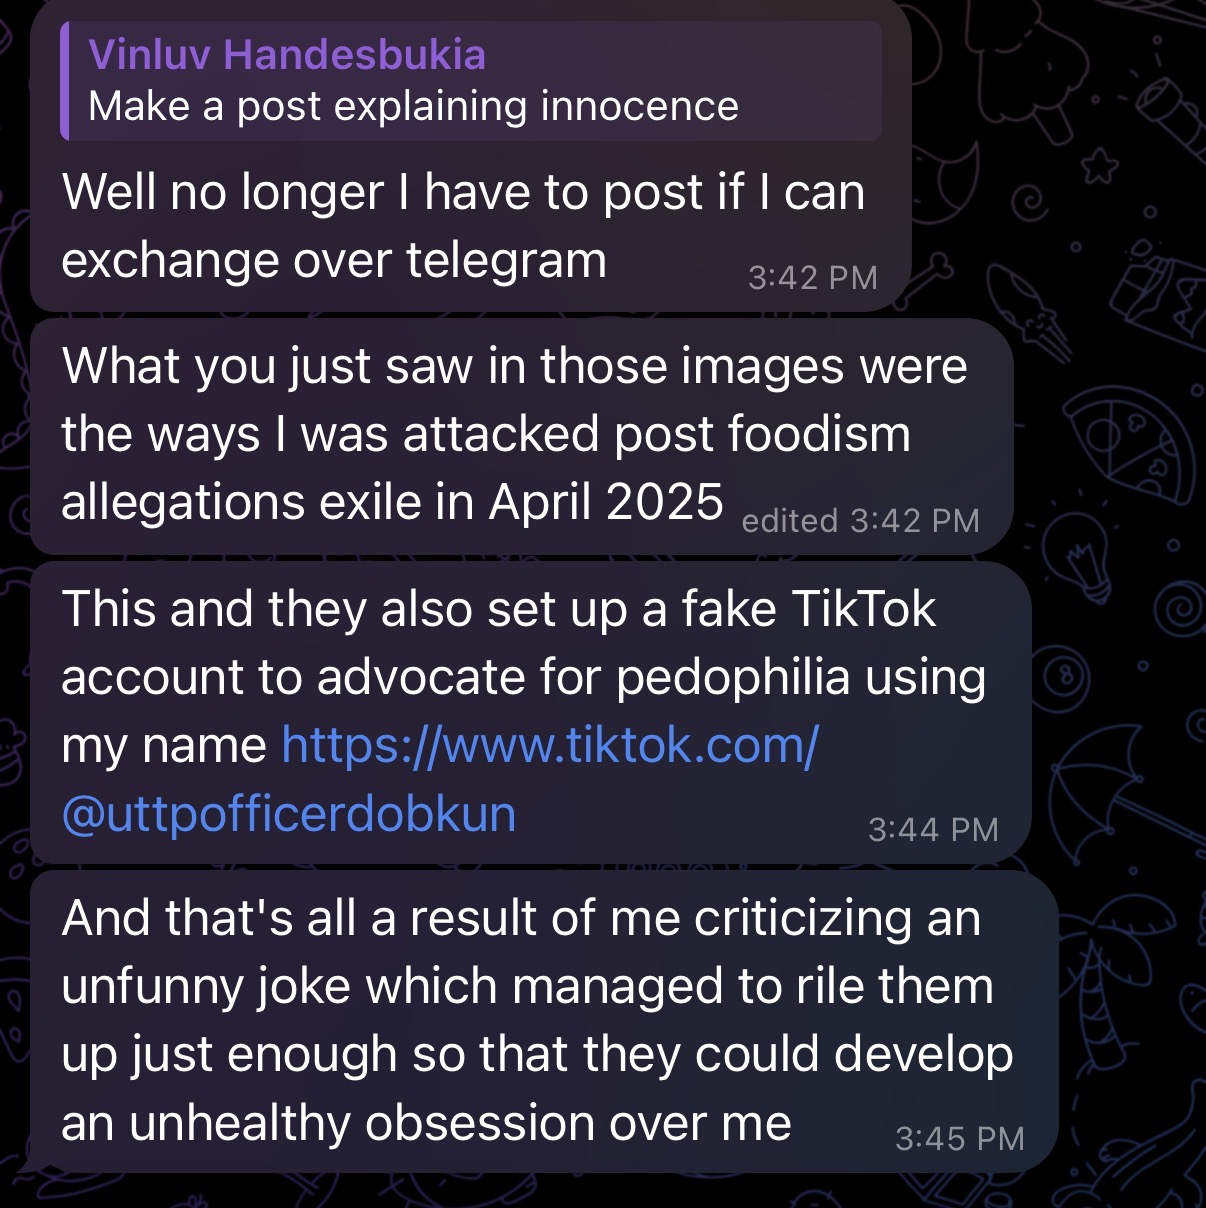Tap the purple accent bar of the reply quote
Screen dimensions: 1206x1208
[65, 81]
